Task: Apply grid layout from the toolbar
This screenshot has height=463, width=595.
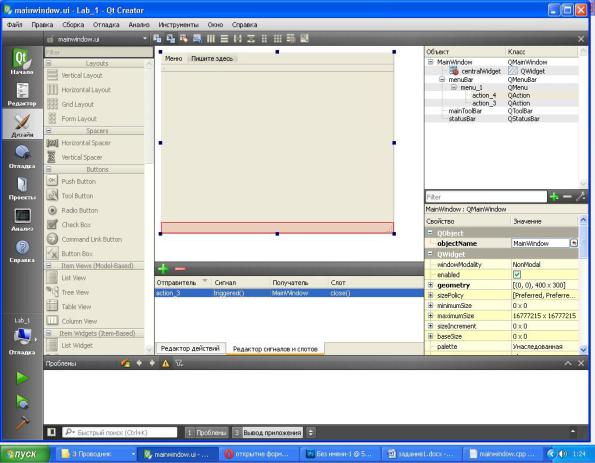Action: [x=277, y=39]
